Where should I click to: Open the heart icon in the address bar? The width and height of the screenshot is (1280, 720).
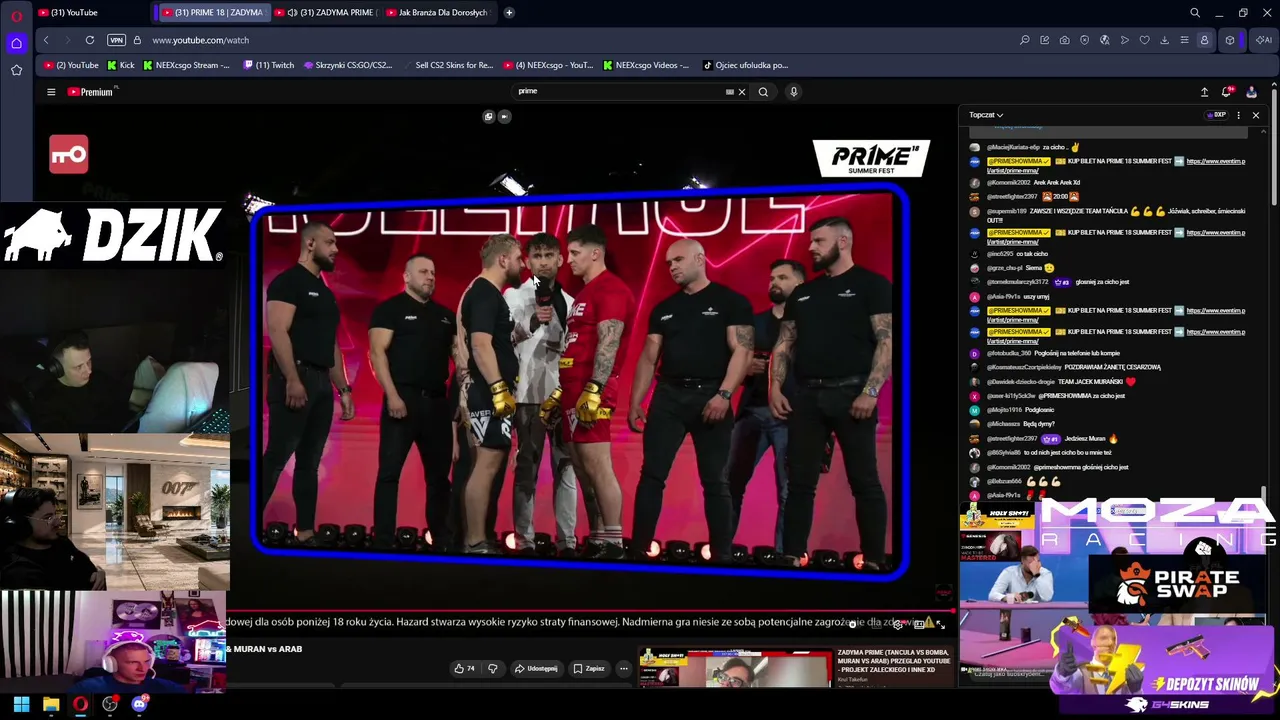coord(1144,40)
